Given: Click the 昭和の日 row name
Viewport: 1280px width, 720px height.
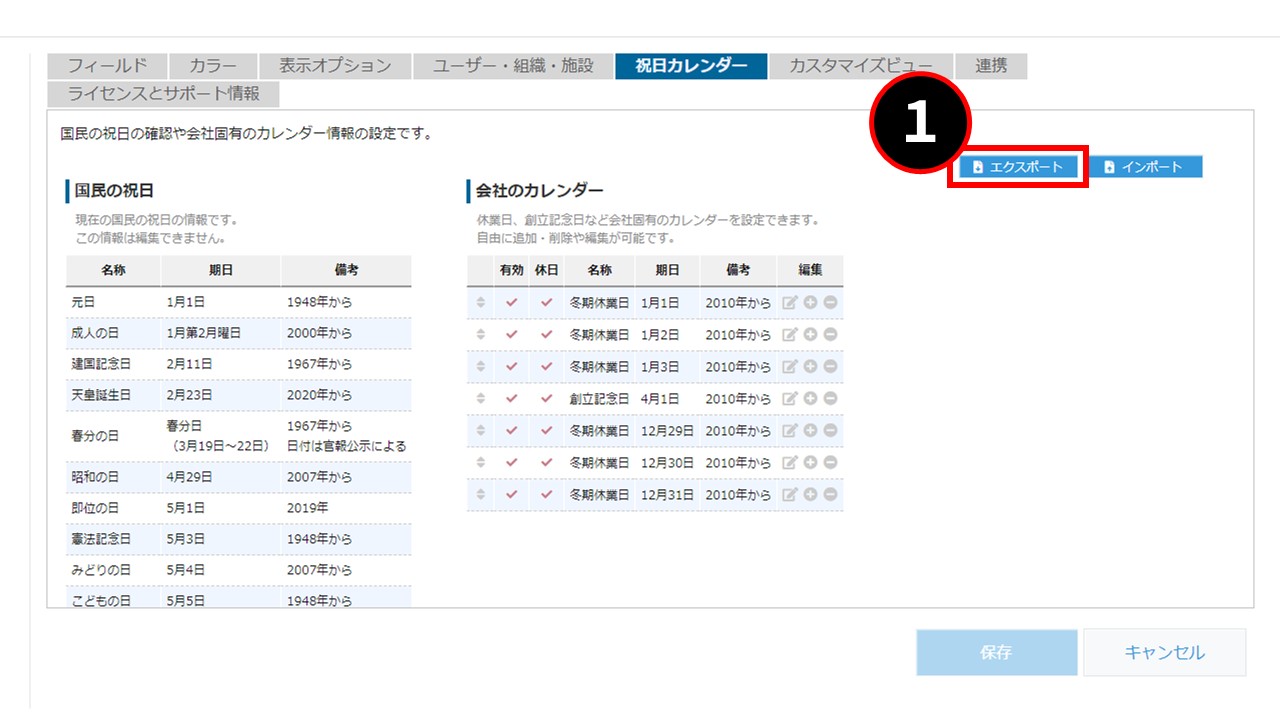Looking at the screenshot, I should 94,477.
